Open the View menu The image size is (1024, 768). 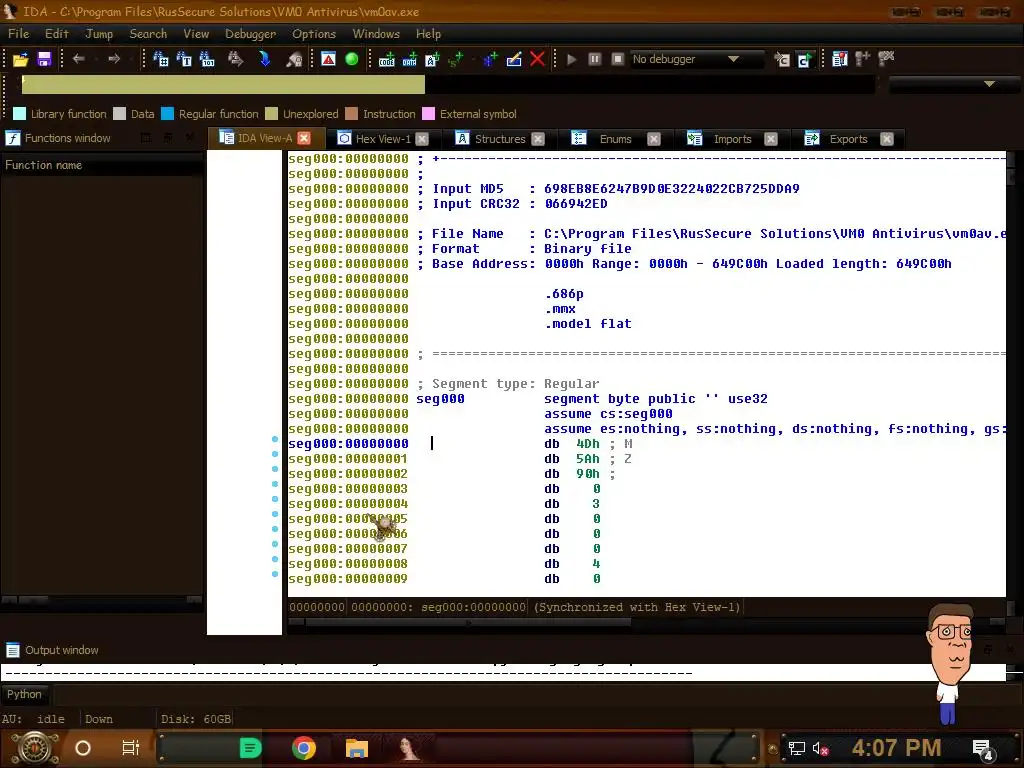pyautogui.click(x=196, y=34)
